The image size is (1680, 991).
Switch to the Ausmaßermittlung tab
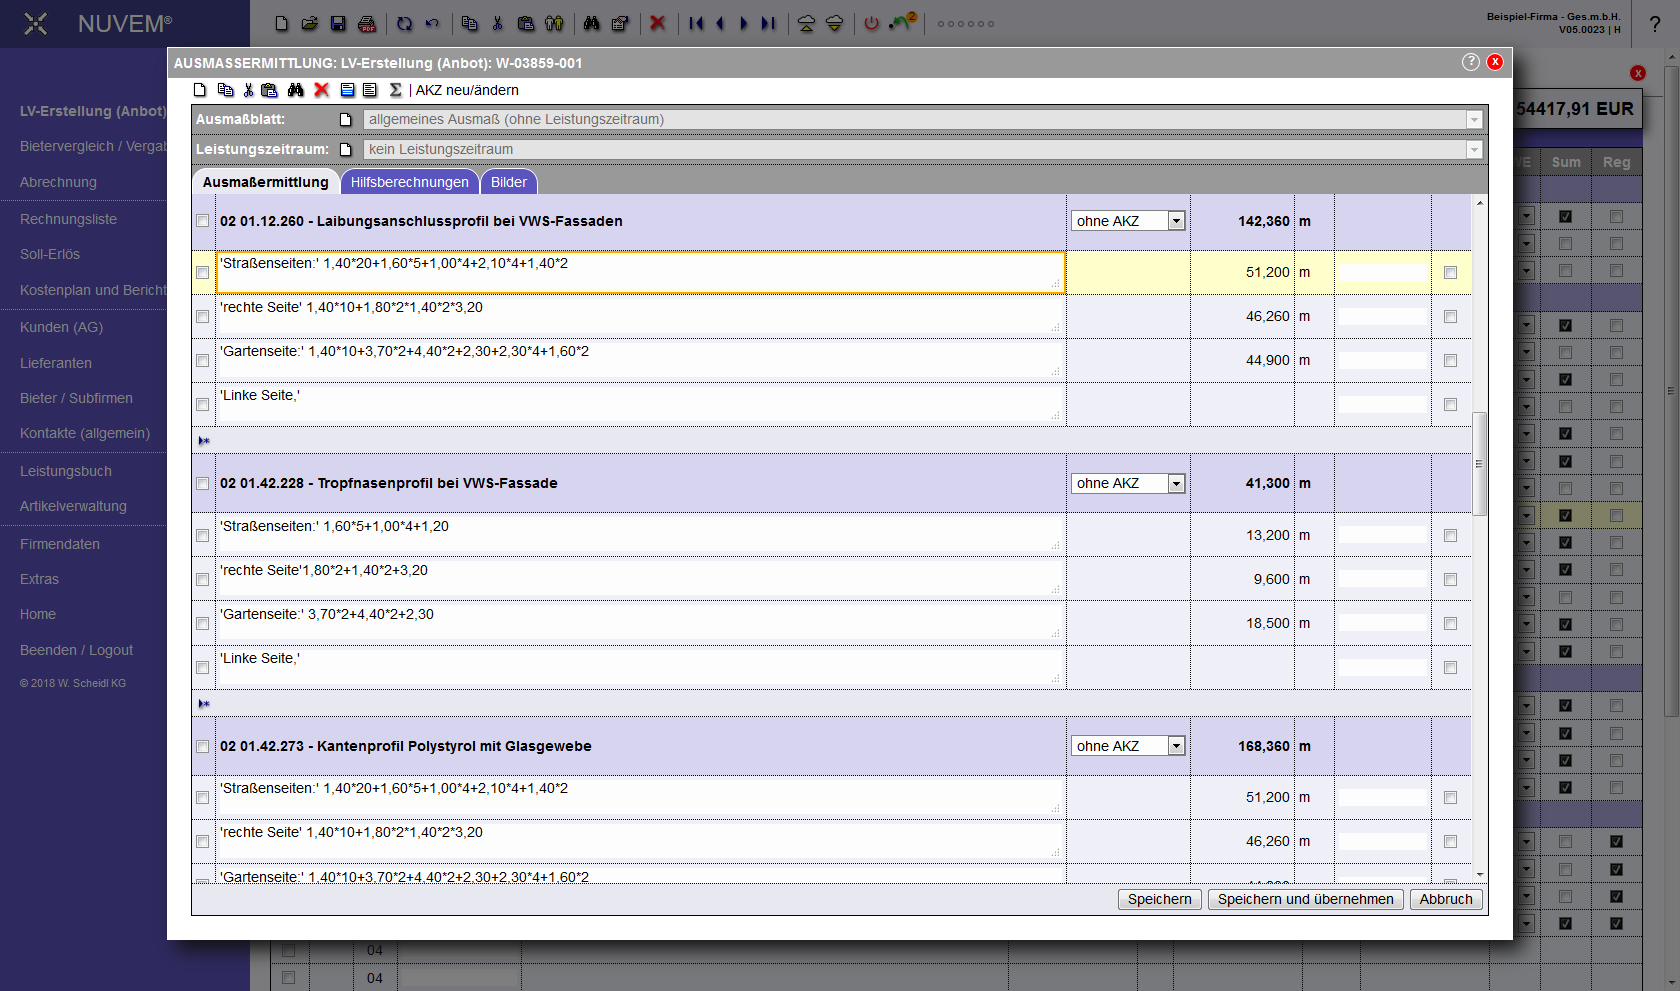click(265, 182)
